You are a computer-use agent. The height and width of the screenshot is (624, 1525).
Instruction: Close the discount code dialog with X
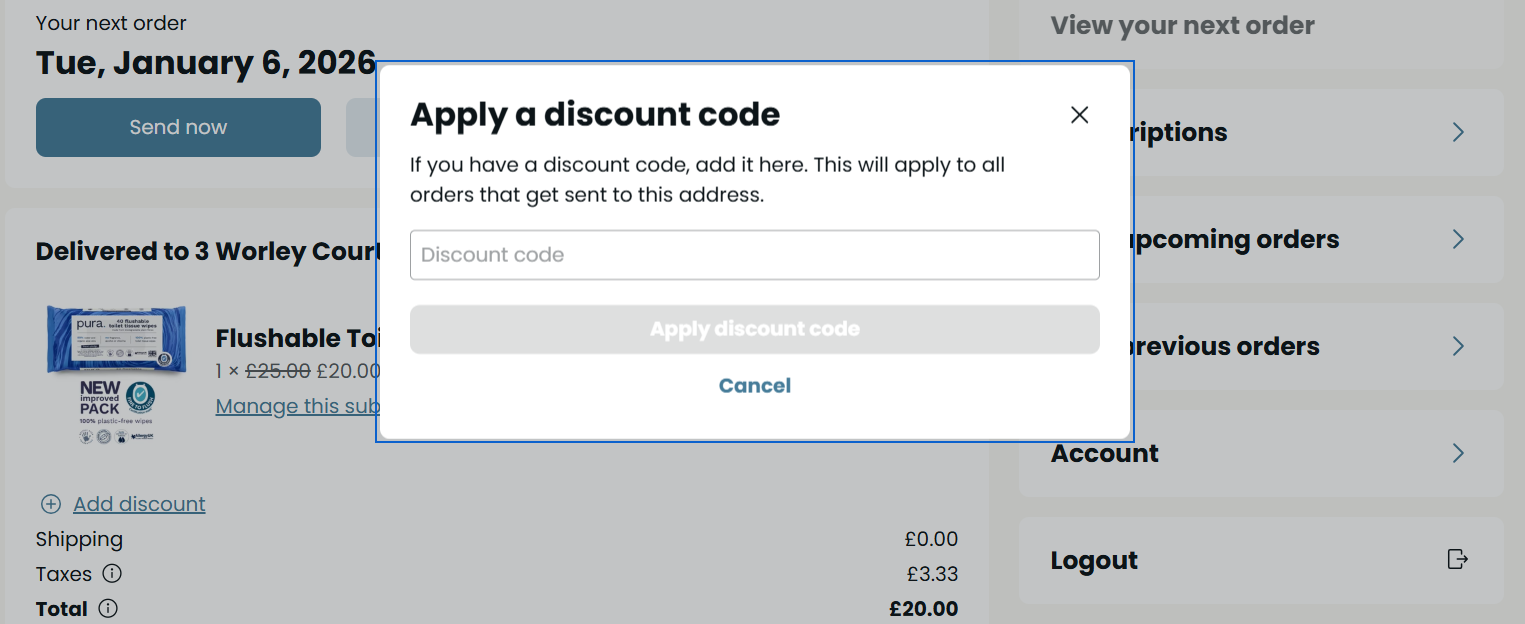click(1079, 115)
